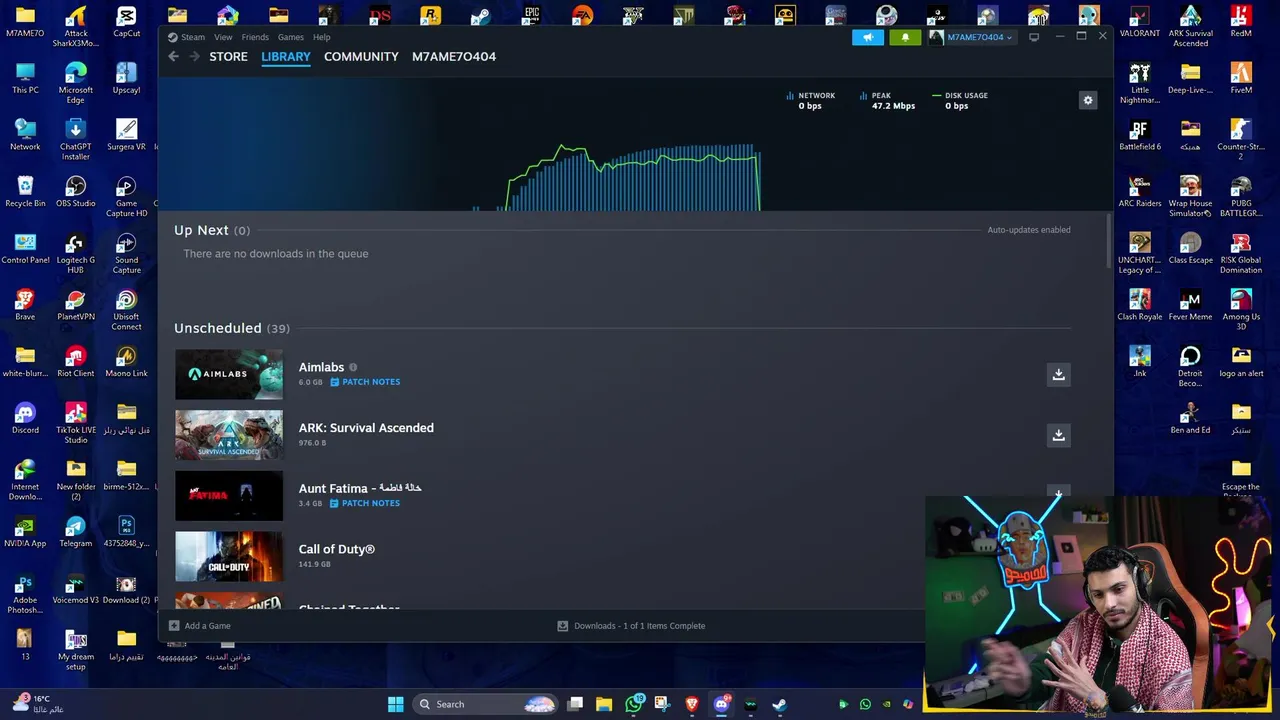
Task: Select the ARC Raiders desktop icon
Action: [x=1140, y=191]
